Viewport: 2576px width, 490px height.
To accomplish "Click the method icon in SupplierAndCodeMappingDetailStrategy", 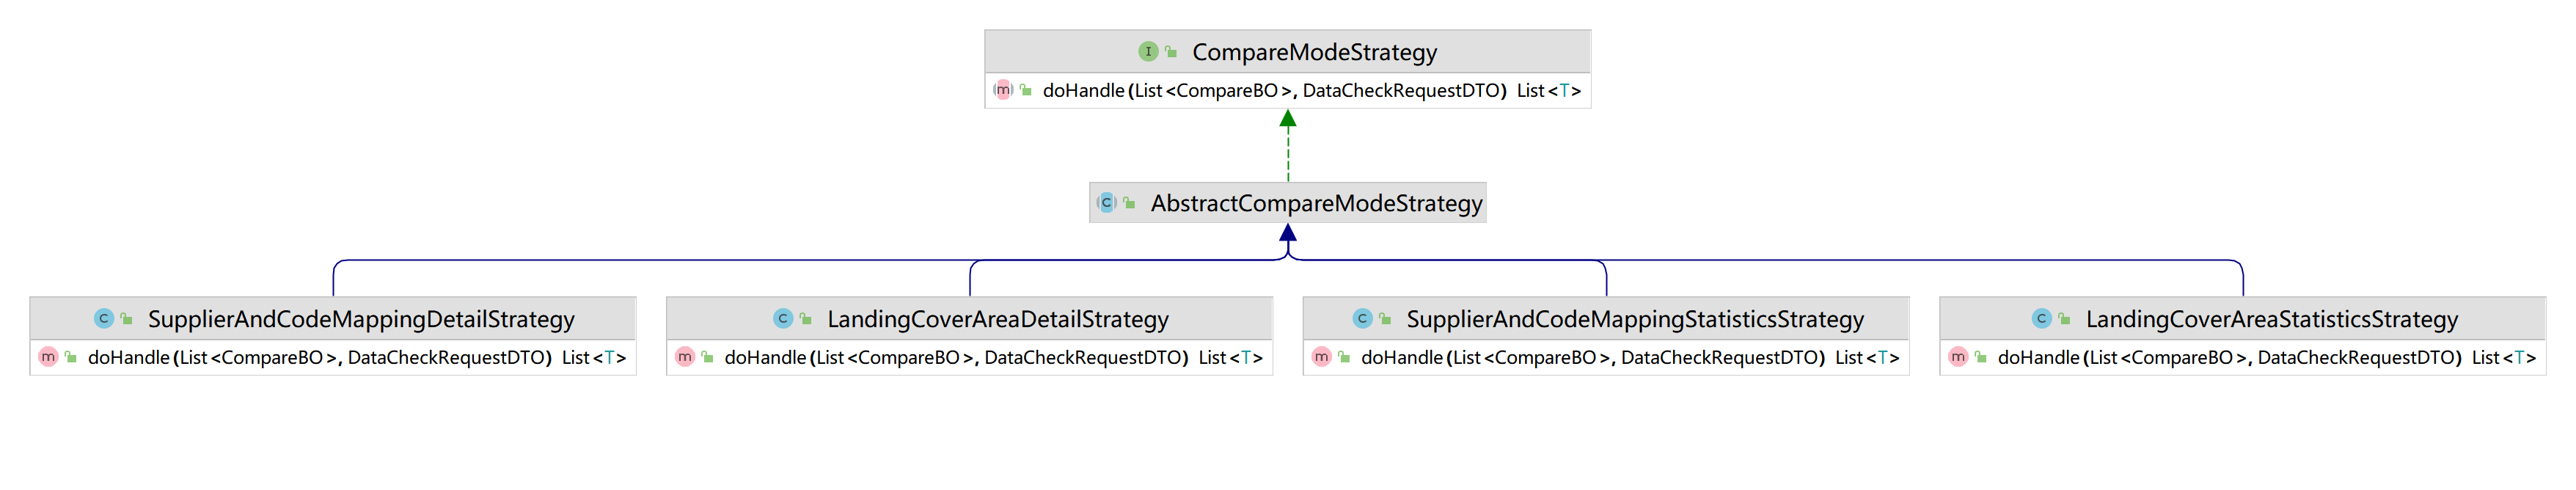I will pyautogui.click(x=48, y=357).
